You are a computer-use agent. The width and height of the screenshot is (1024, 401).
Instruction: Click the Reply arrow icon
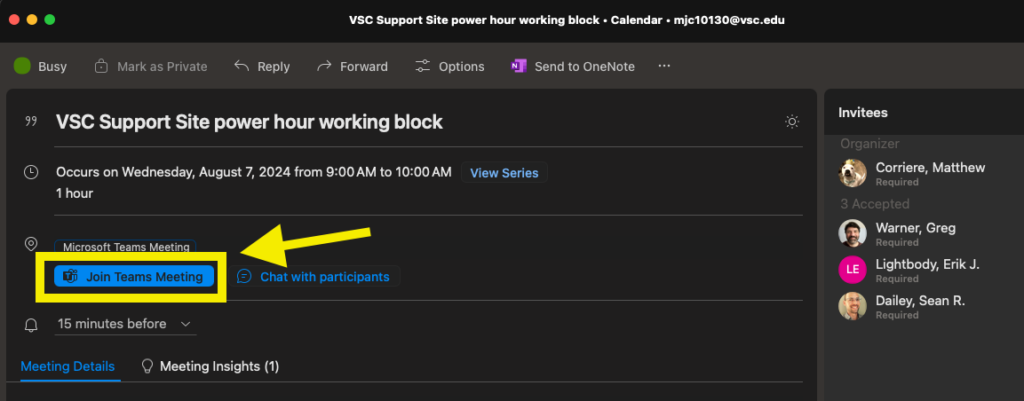click(241, 66)
